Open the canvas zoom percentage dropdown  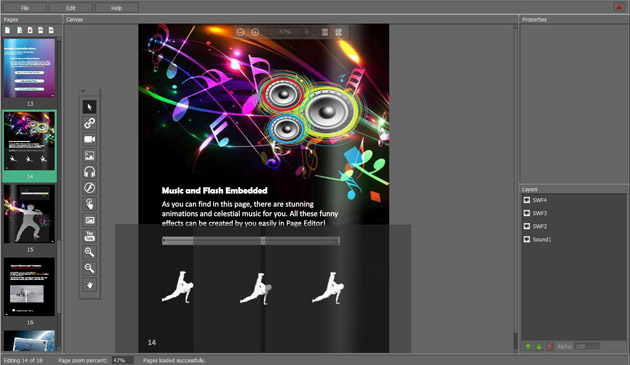click(x=307, y=32)
